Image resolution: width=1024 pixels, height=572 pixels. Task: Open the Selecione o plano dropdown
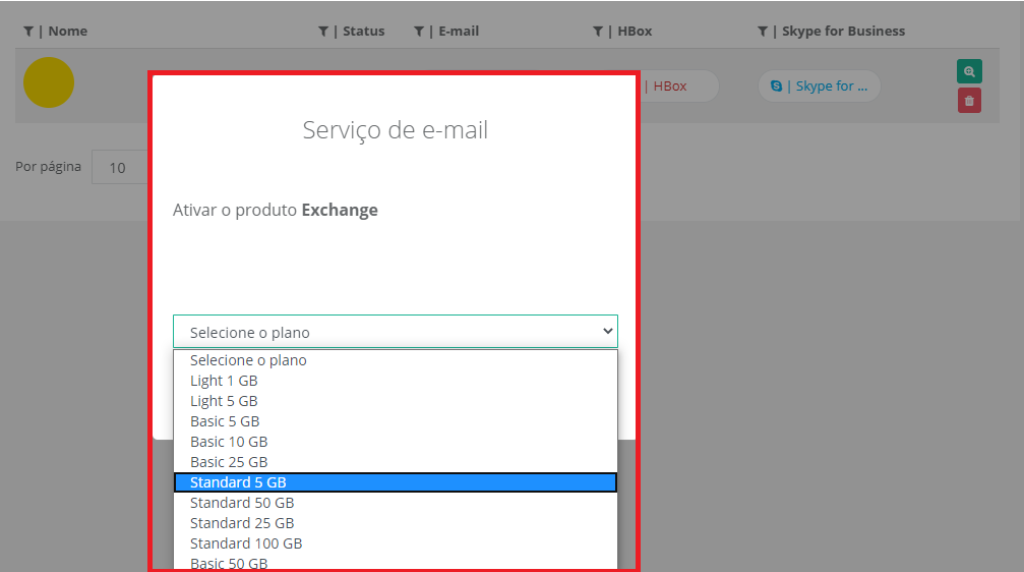click(x=395, y=332)
